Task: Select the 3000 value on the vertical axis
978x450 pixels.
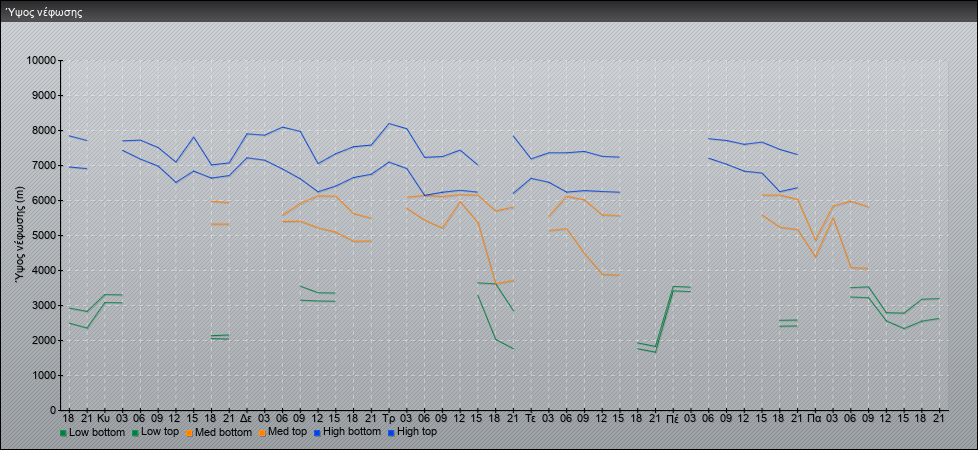Action: (x=44, y=305)
